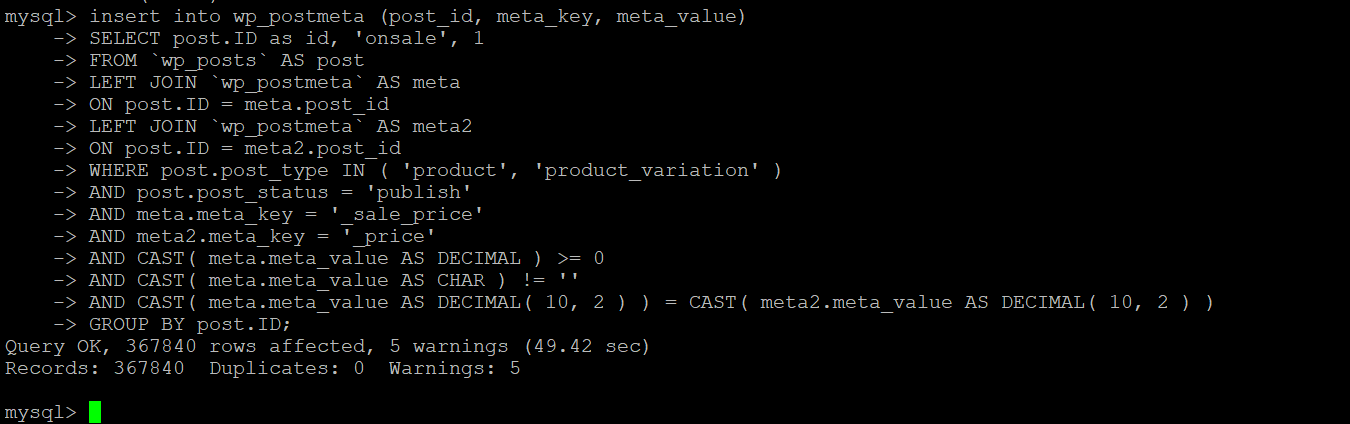
Task: Click the '_price' meta key value
Action: pyautogui.click(x=388, y=236)
